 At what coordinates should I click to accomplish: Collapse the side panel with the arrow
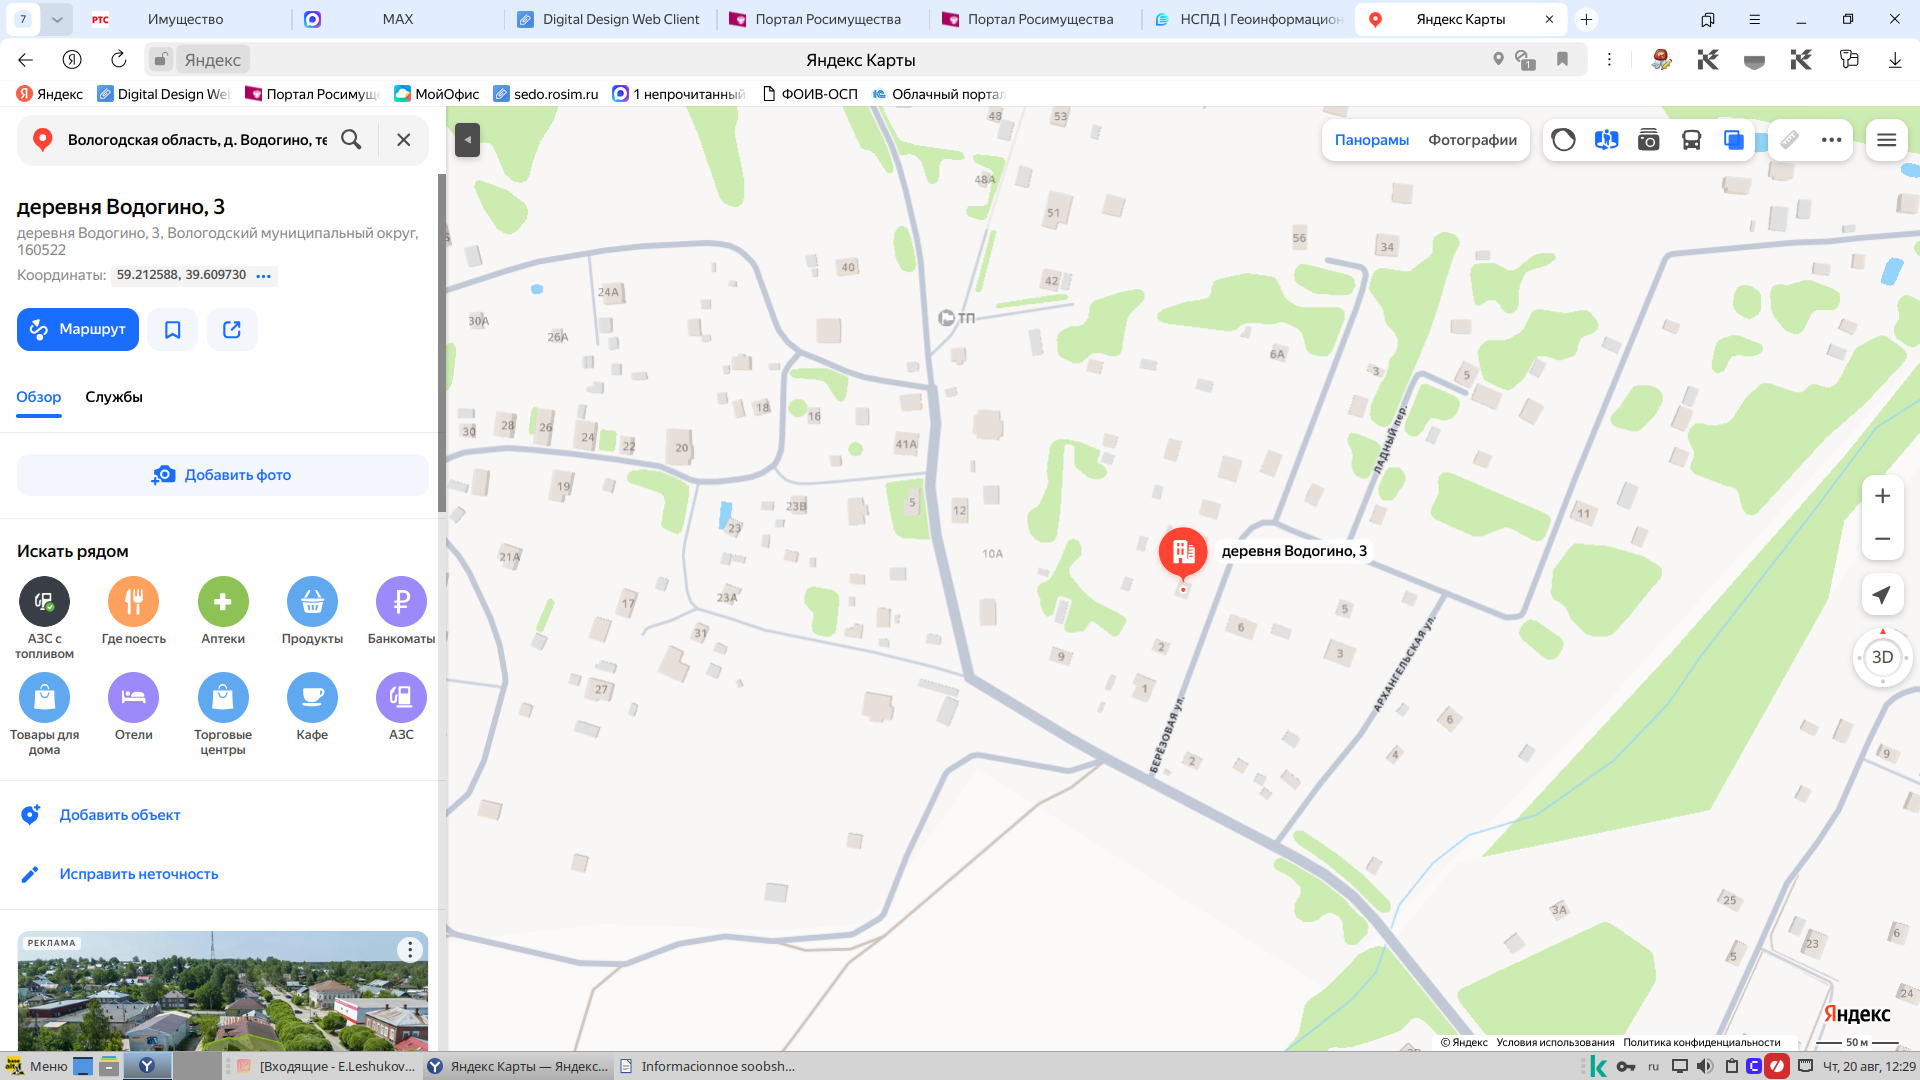[467, 140]
